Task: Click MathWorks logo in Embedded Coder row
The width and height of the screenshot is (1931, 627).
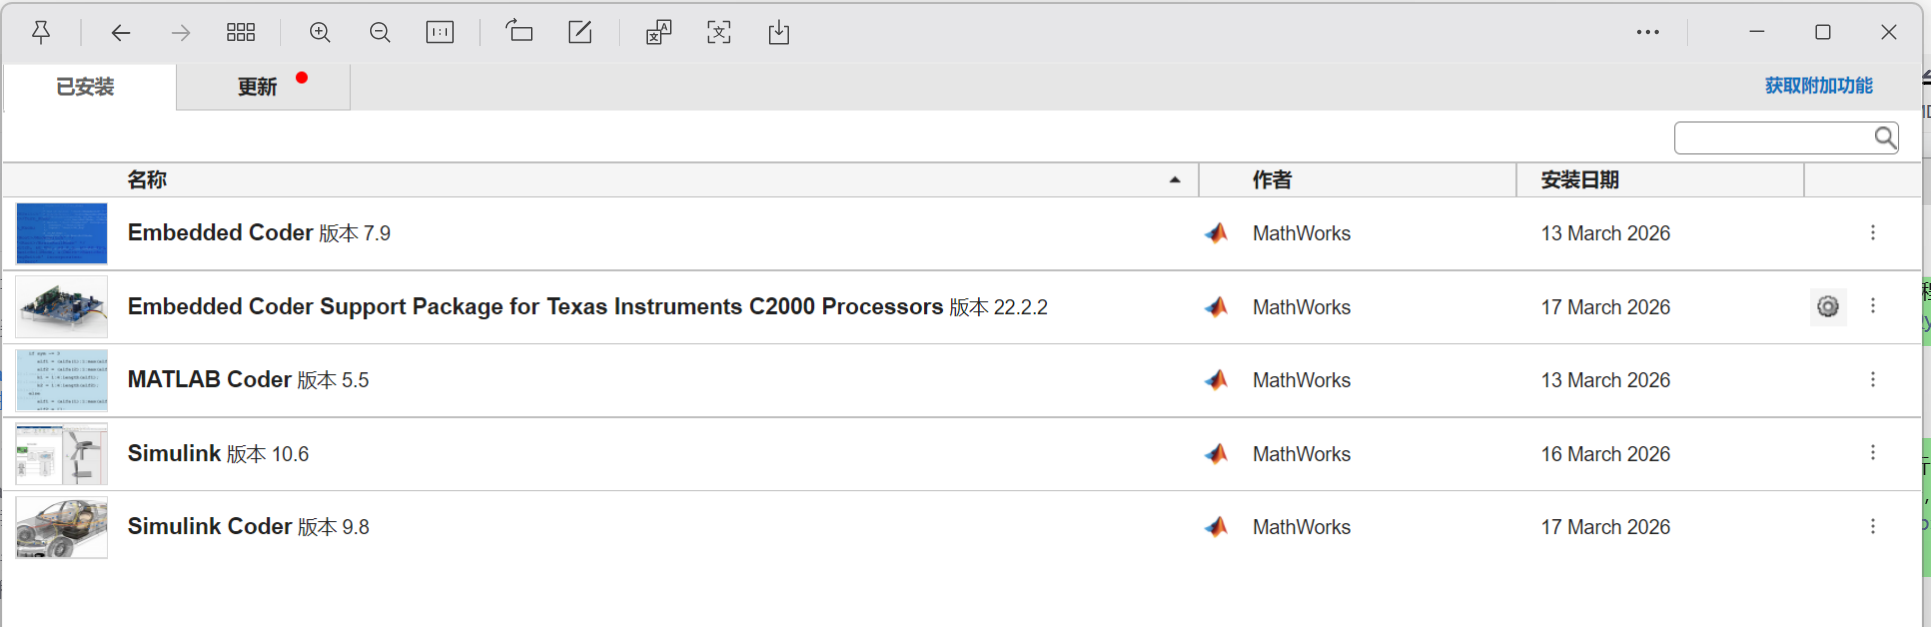Action: click(1216, 233)
